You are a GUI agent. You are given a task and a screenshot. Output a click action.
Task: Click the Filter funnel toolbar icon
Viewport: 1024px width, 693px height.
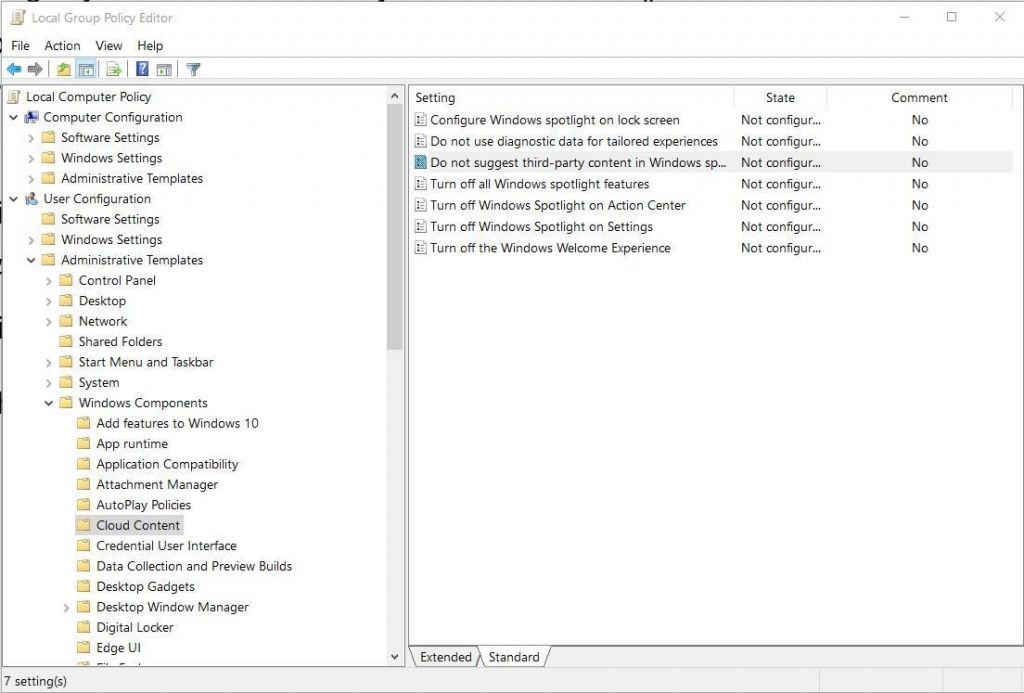[193, 69]
